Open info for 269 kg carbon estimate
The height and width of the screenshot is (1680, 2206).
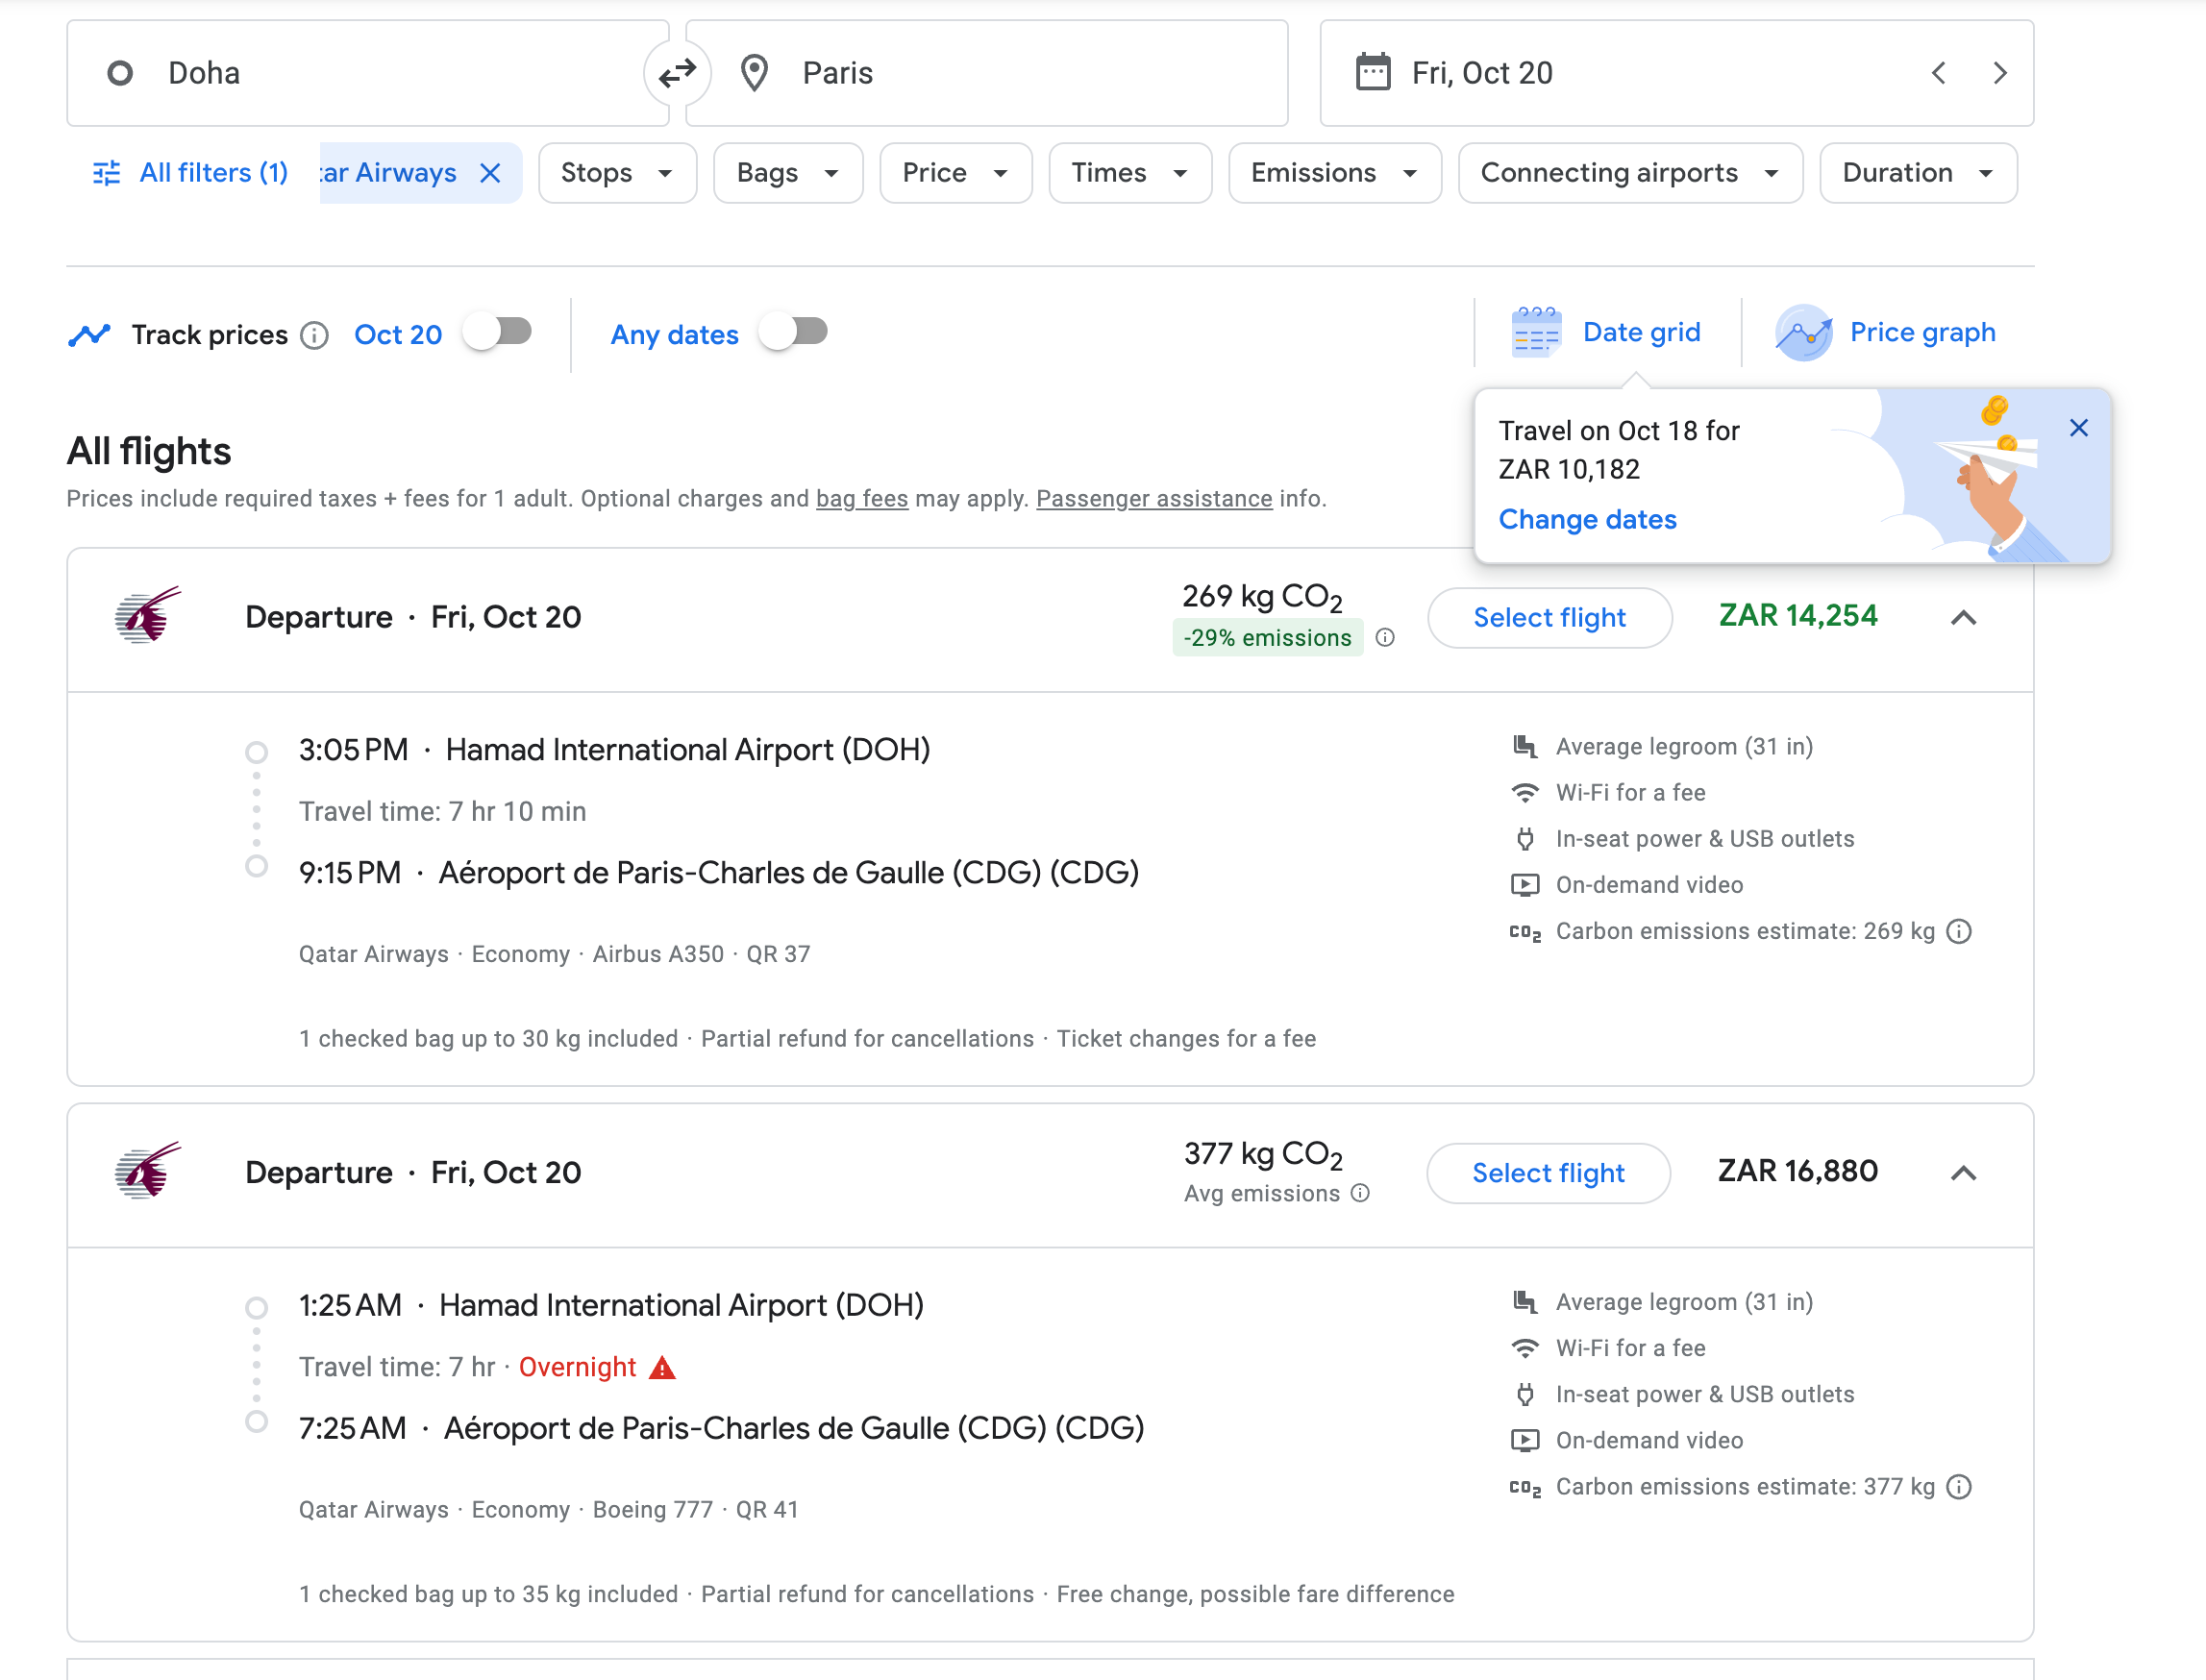[1960, 931]
